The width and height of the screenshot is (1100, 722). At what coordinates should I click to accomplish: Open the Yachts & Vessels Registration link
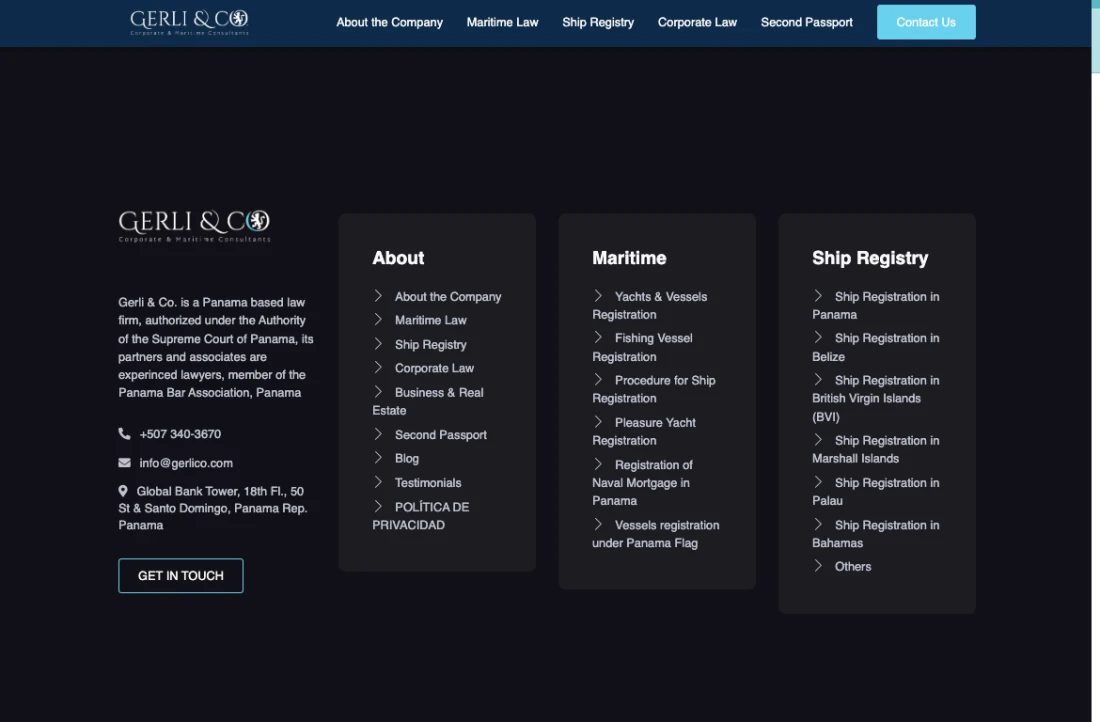[650, 306]
